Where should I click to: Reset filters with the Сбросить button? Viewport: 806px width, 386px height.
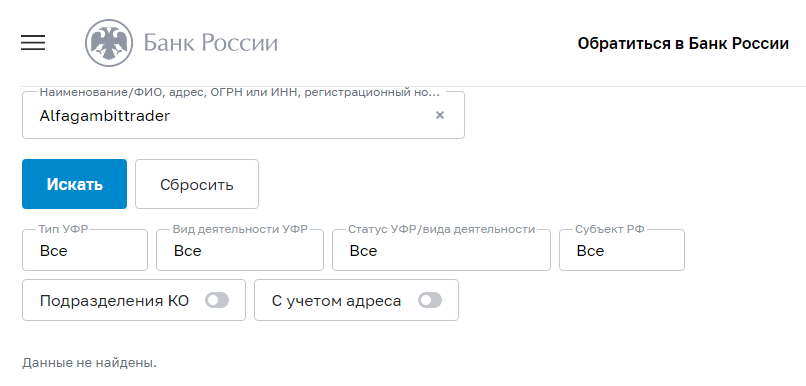197,184
